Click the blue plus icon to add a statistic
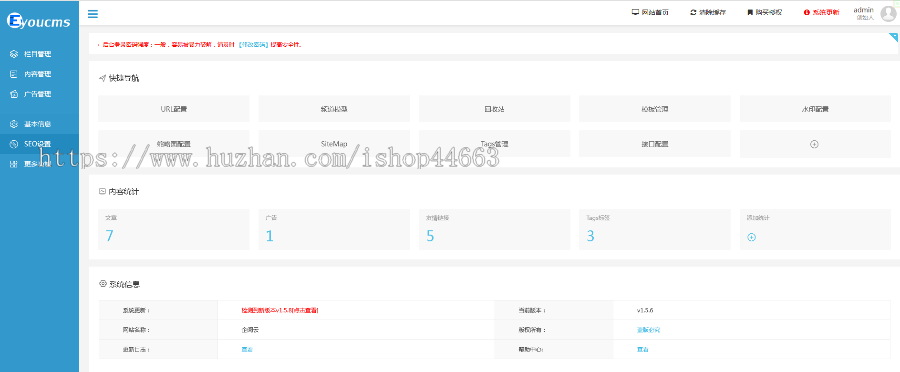The image size is (900, 372). click(x=751, y=237)
